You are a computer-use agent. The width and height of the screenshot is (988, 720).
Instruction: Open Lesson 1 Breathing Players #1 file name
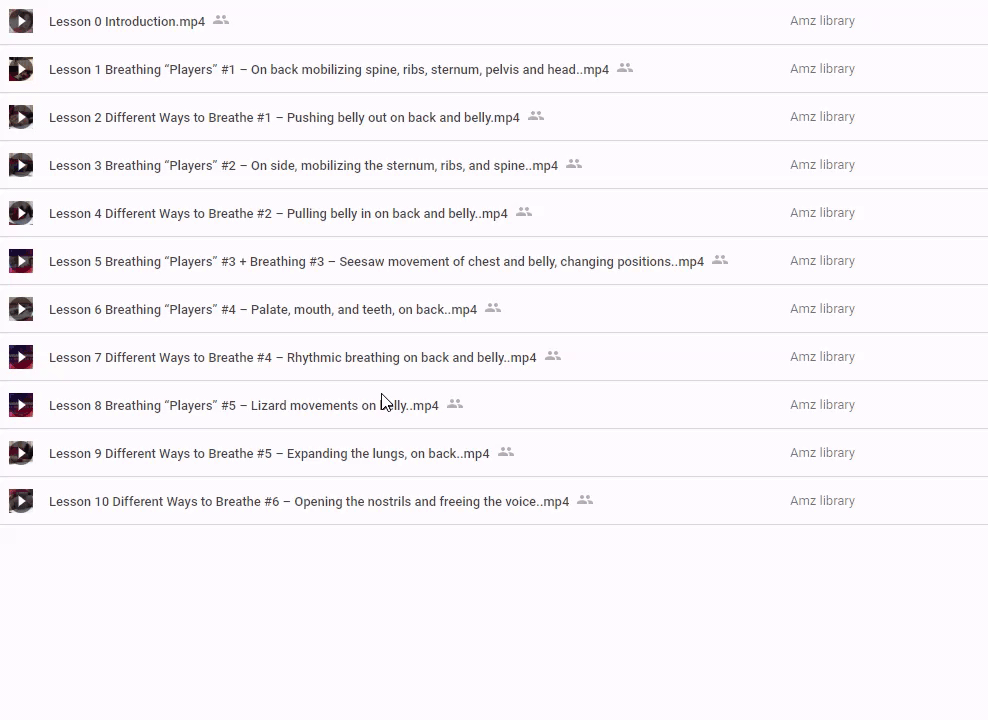tap(328, 70)
